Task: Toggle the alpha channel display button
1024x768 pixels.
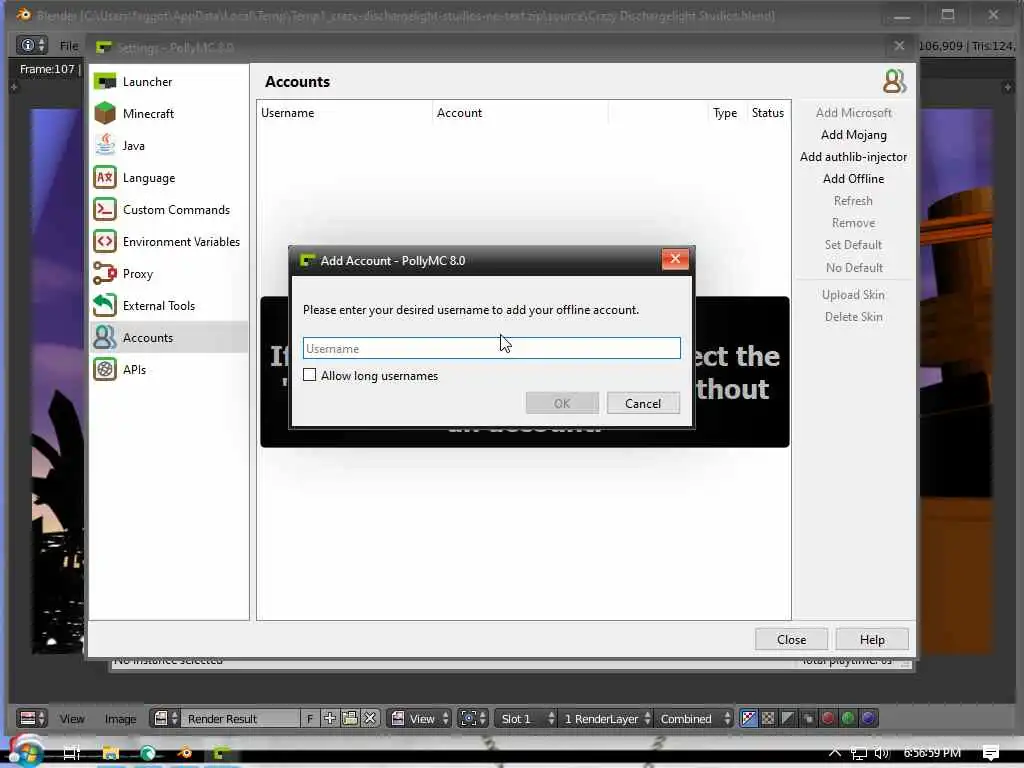Action: 788,718
